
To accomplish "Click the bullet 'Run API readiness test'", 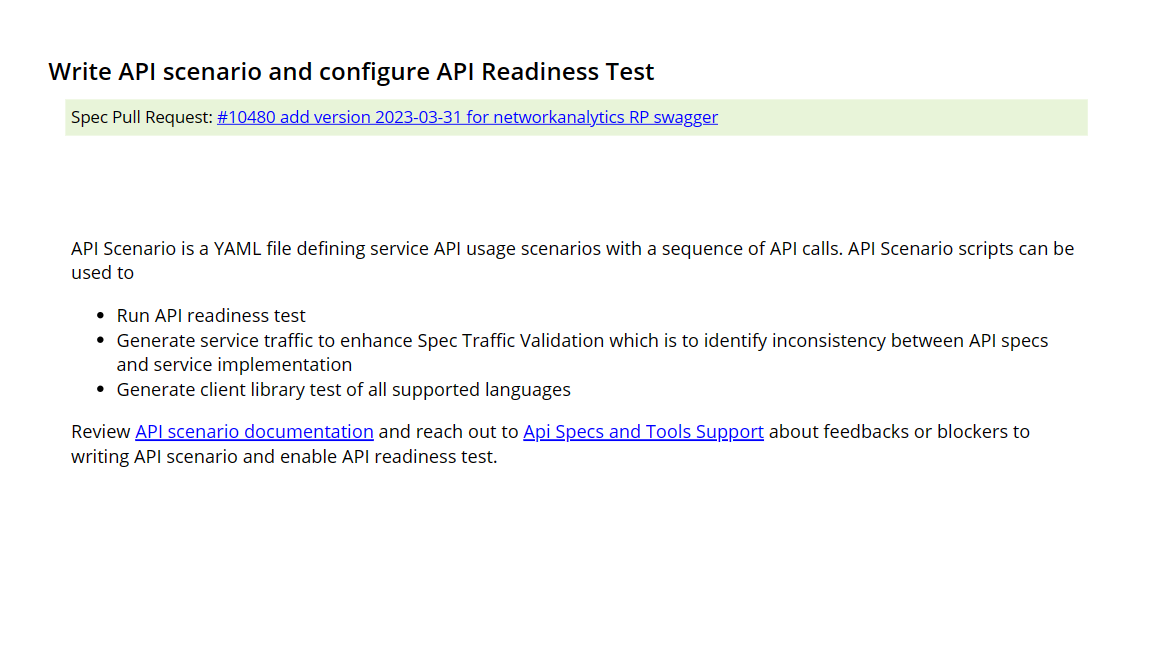I will pos(211,316).
